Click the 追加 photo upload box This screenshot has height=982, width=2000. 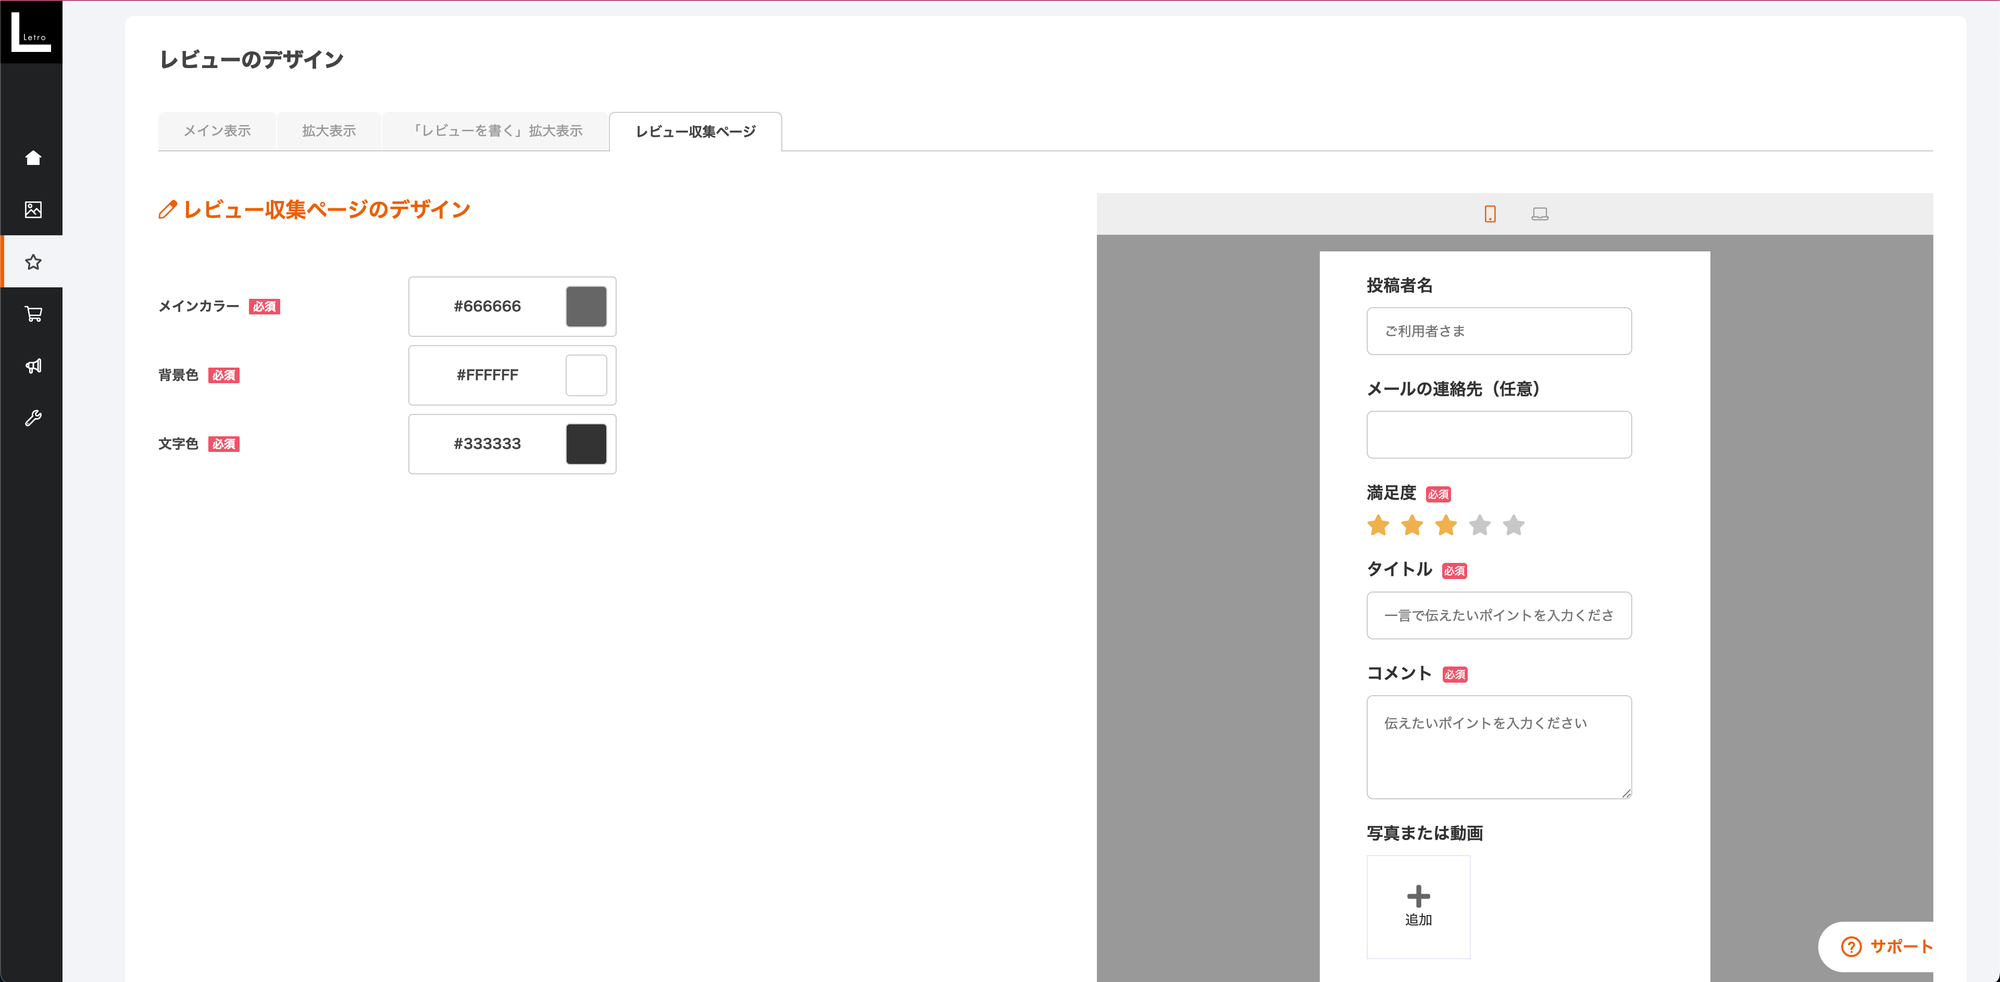(x=1418, y=906)
